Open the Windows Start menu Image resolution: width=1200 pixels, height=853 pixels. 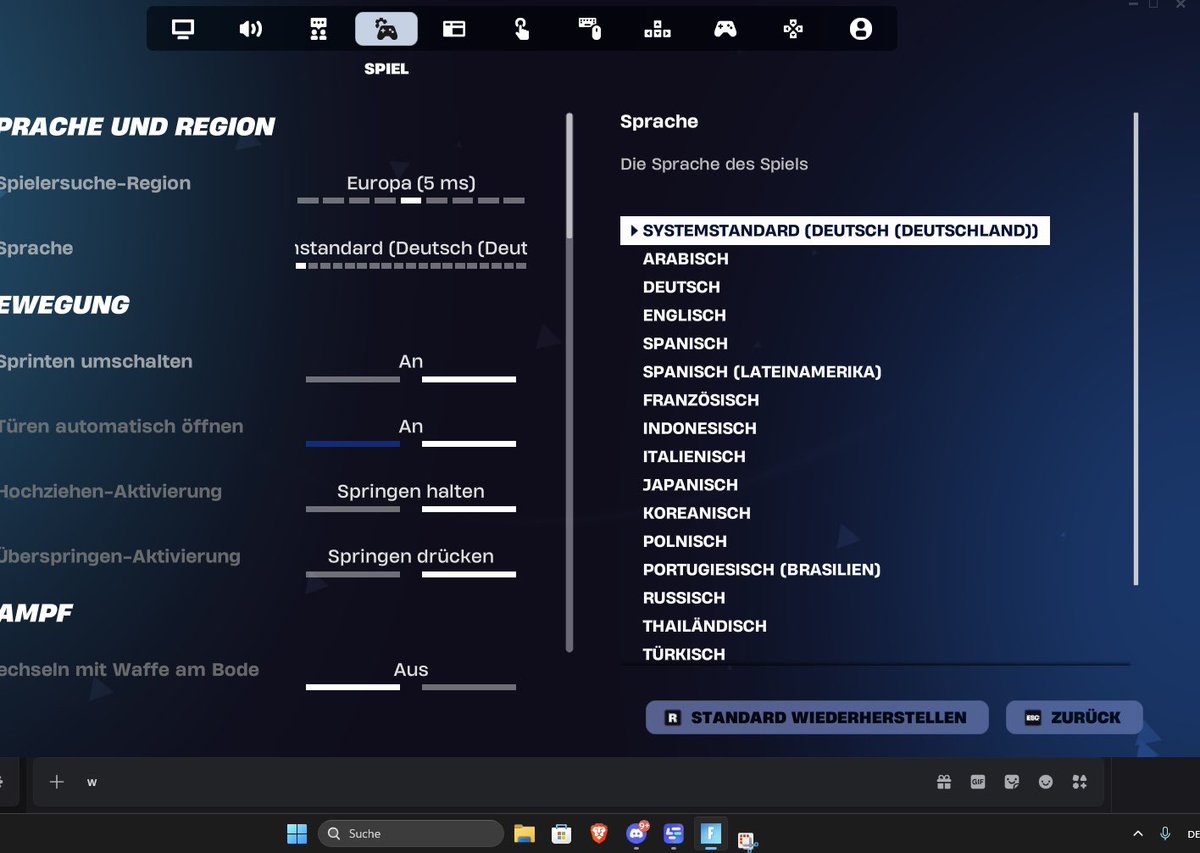[x=297, y=833]
